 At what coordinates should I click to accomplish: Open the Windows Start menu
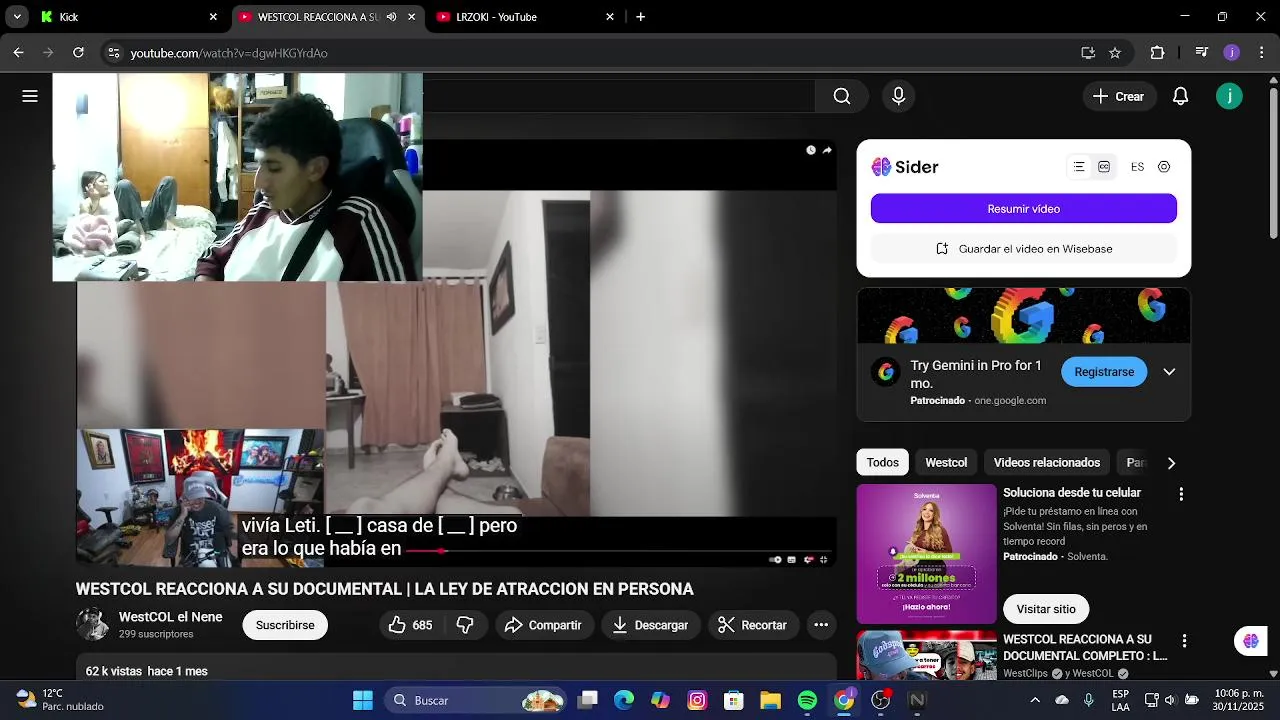click(363, 700)
